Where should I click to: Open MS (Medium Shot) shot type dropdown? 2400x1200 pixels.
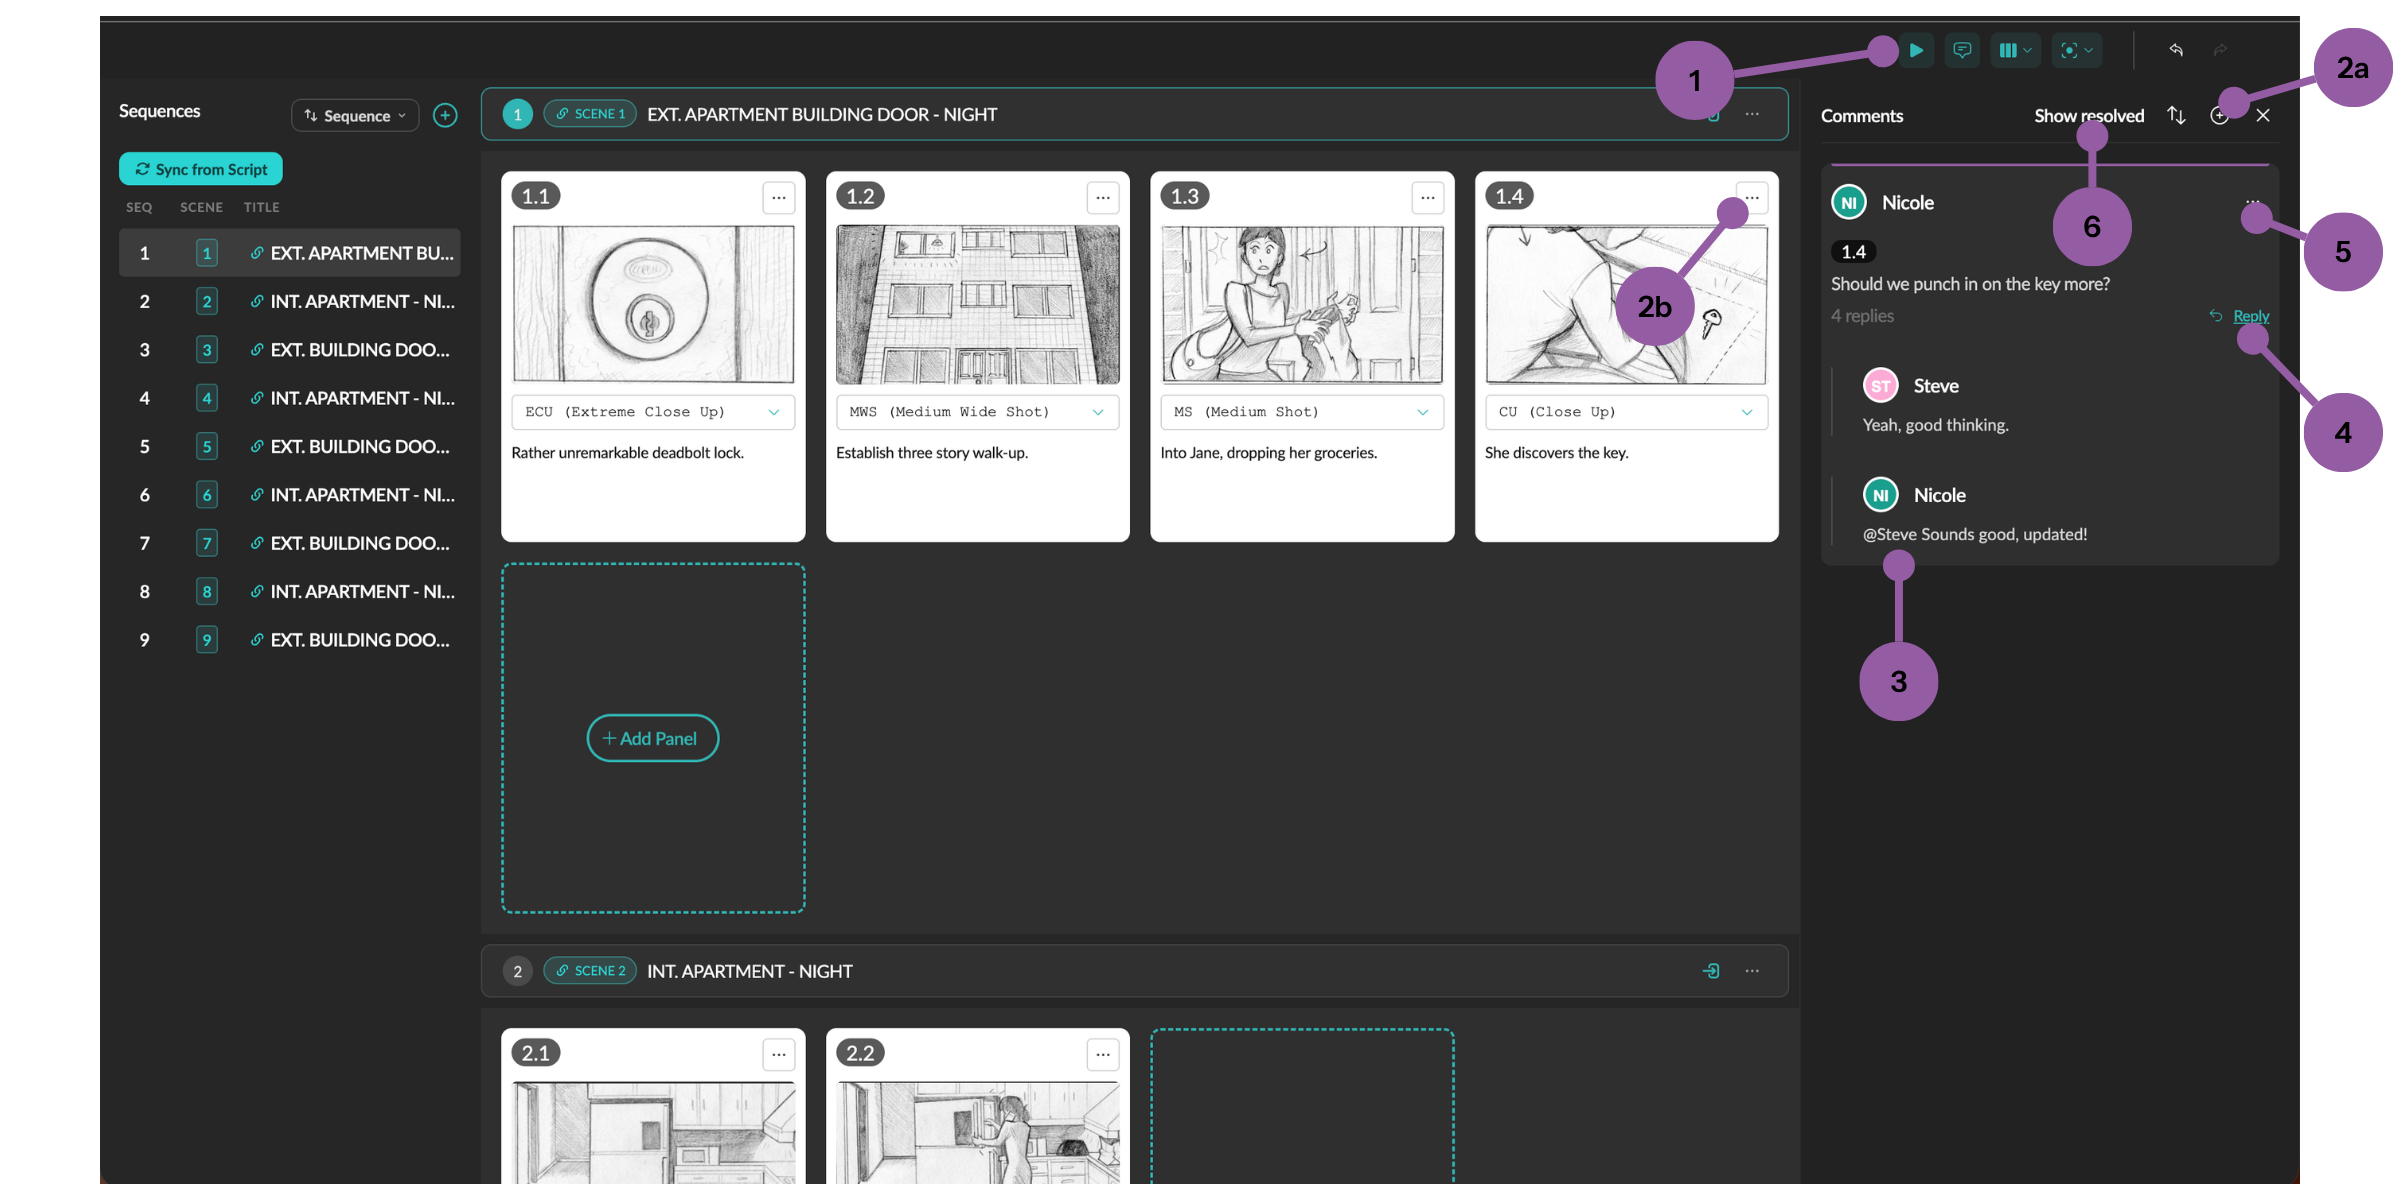pyautogui.click(x=1302, y=412)
